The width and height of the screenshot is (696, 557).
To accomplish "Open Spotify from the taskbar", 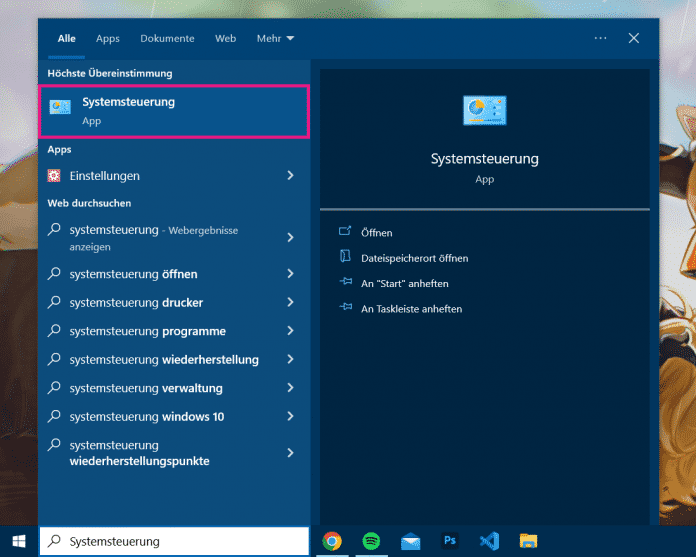I will (371, 541).
